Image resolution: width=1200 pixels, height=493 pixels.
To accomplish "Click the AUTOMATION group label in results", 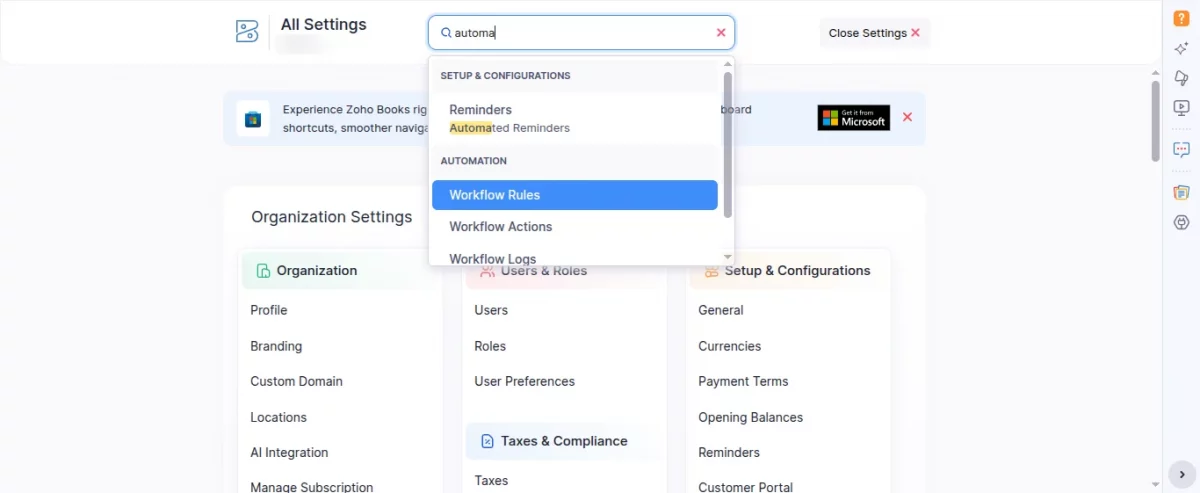I will [474, 161].
